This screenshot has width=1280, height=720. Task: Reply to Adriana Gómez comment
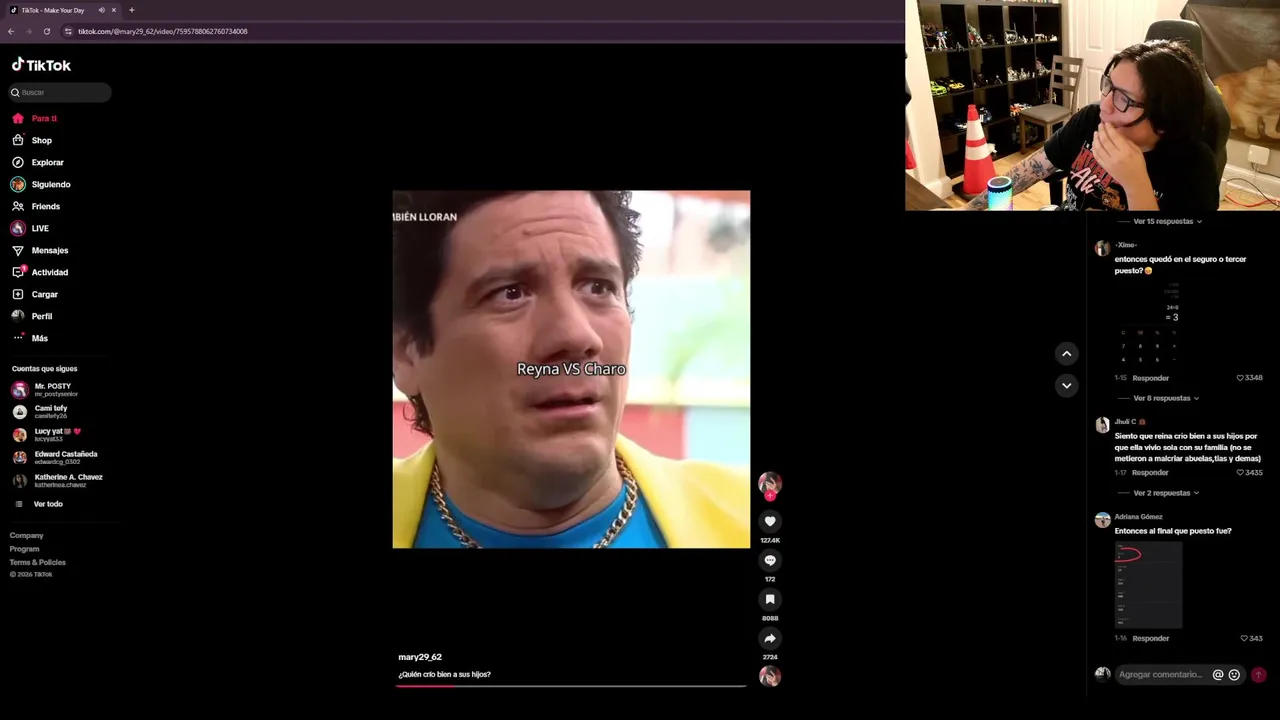point(1150,638)
